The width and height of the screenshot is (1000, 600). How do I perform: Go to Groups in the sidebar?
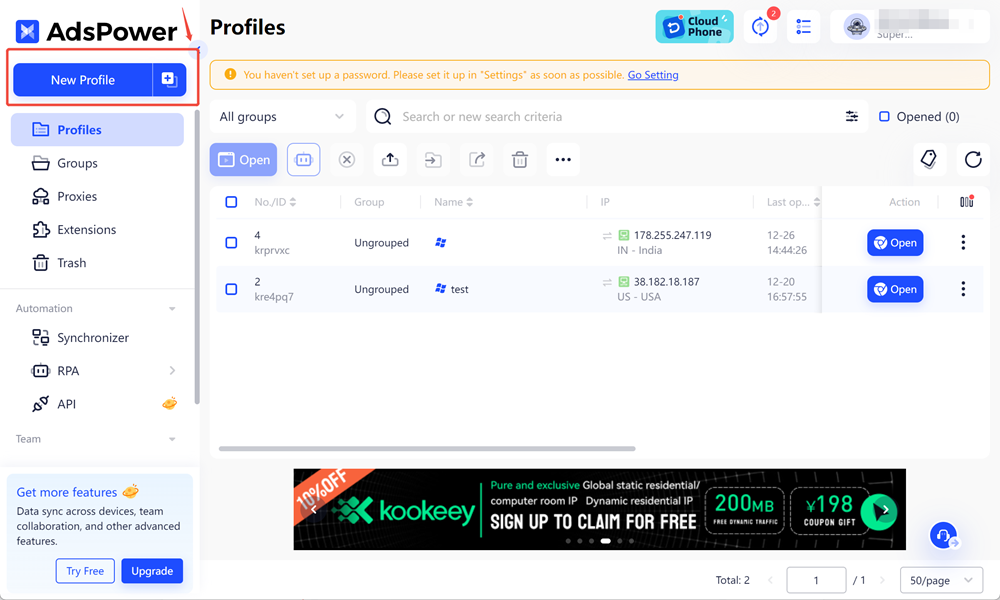(77, 163)
